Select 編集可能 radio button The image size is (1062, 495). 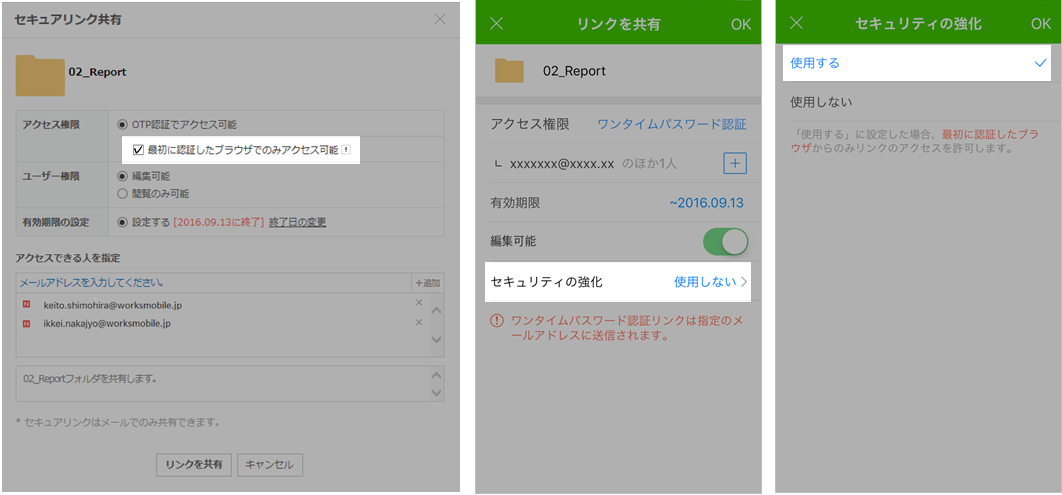pos(122,177)
